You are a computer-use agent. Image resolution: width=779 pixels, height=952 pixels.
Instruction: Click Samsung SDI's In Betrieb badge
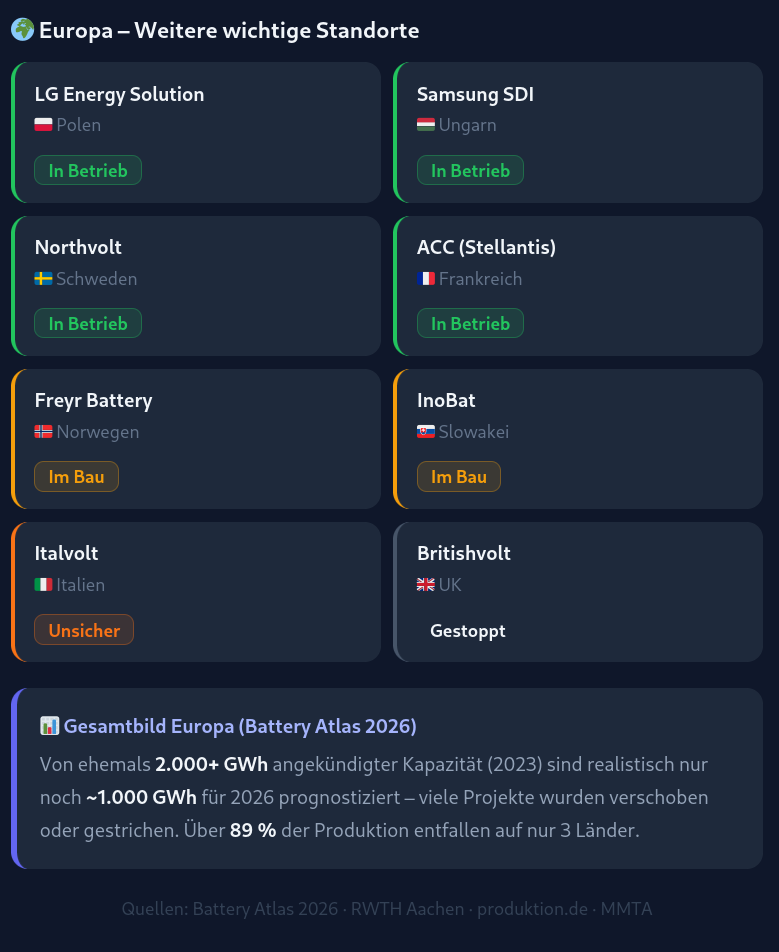(x=470, y=171)
